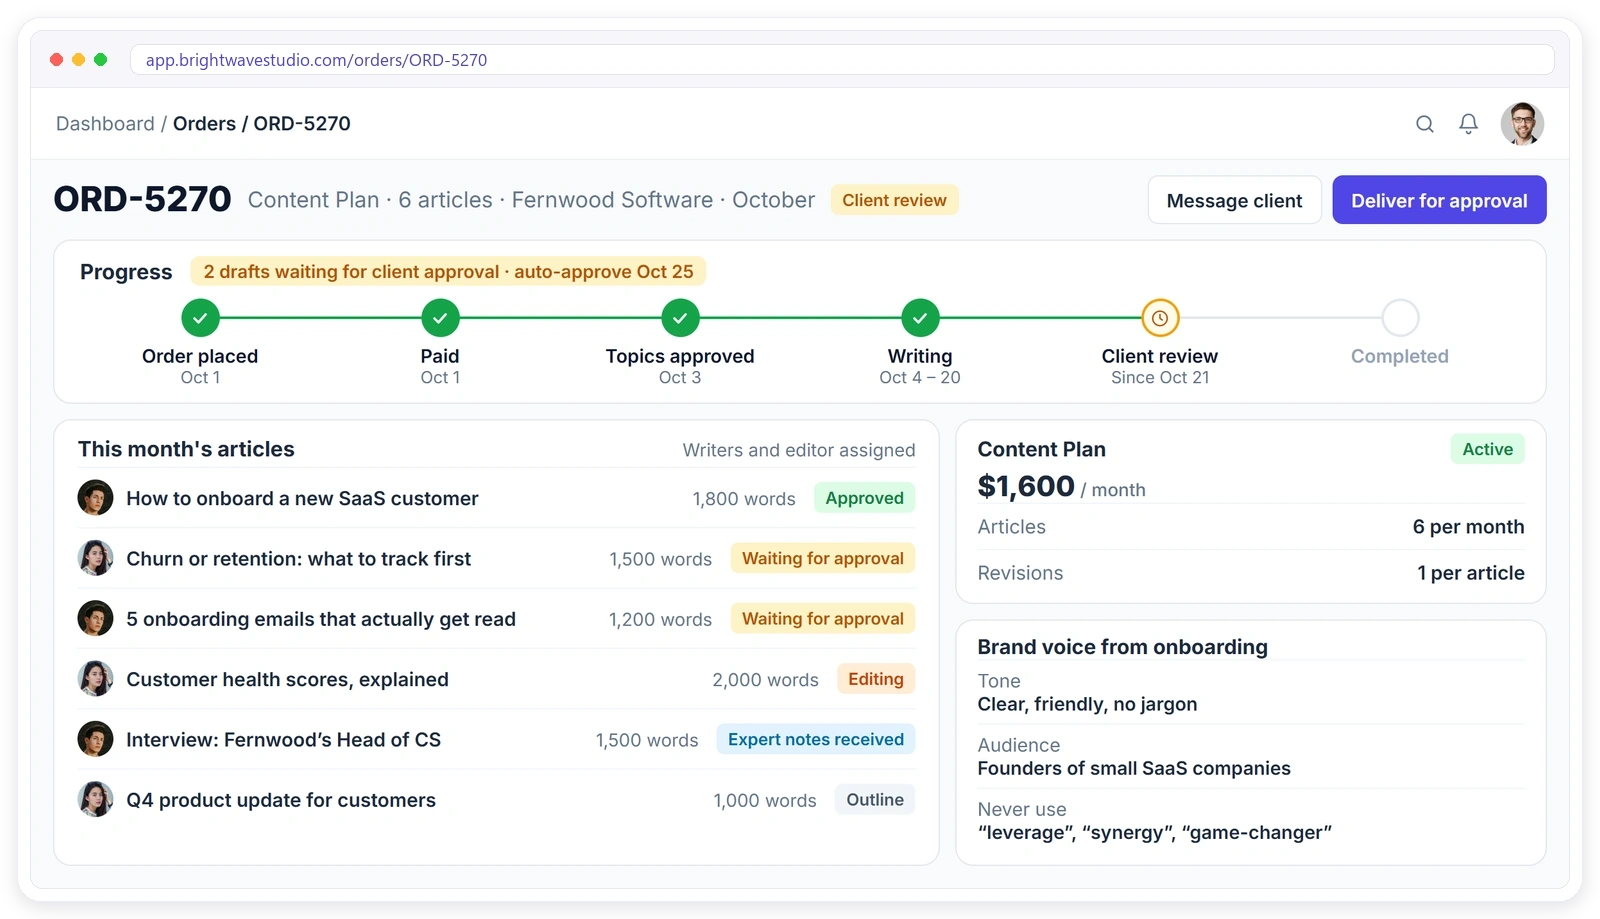
Task: Open article 5 onboarding emails that actually get read
Action: [x=321, y=619]
